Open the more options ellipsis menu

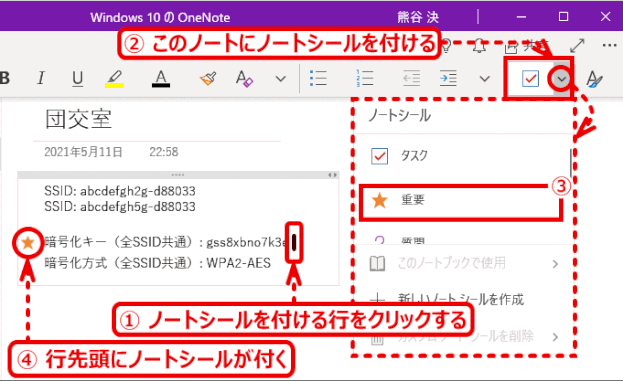[x=609, y=45]
